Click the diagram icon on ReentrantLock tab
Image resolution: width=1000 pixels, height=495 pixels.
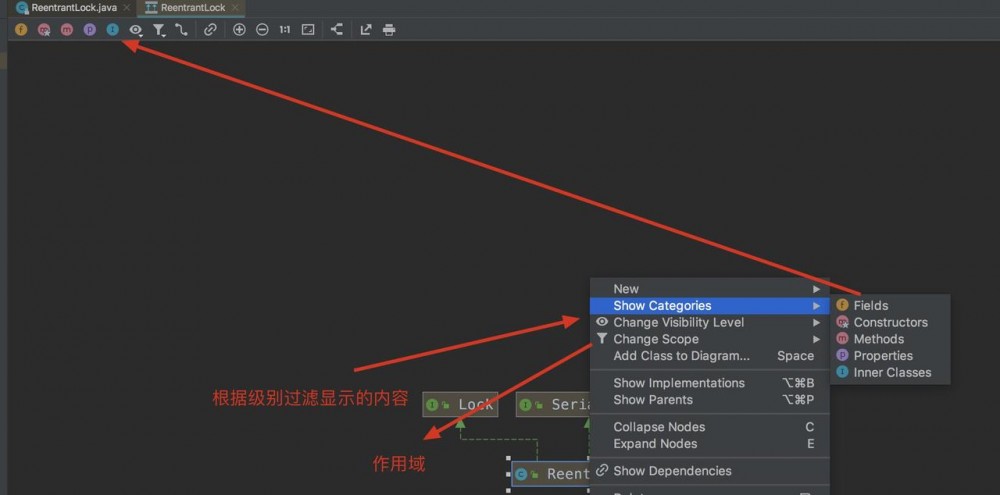click(151, 8)
